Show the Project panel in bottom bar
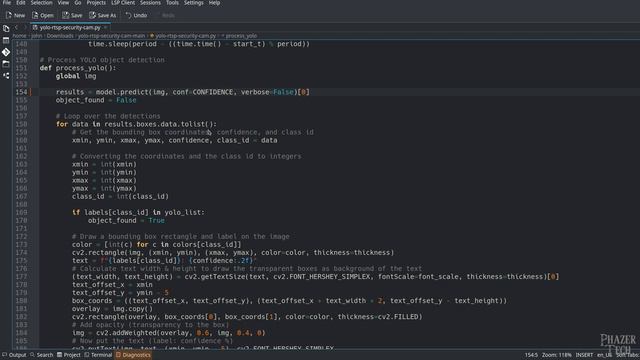640x360 pixels. click(69, 355)
